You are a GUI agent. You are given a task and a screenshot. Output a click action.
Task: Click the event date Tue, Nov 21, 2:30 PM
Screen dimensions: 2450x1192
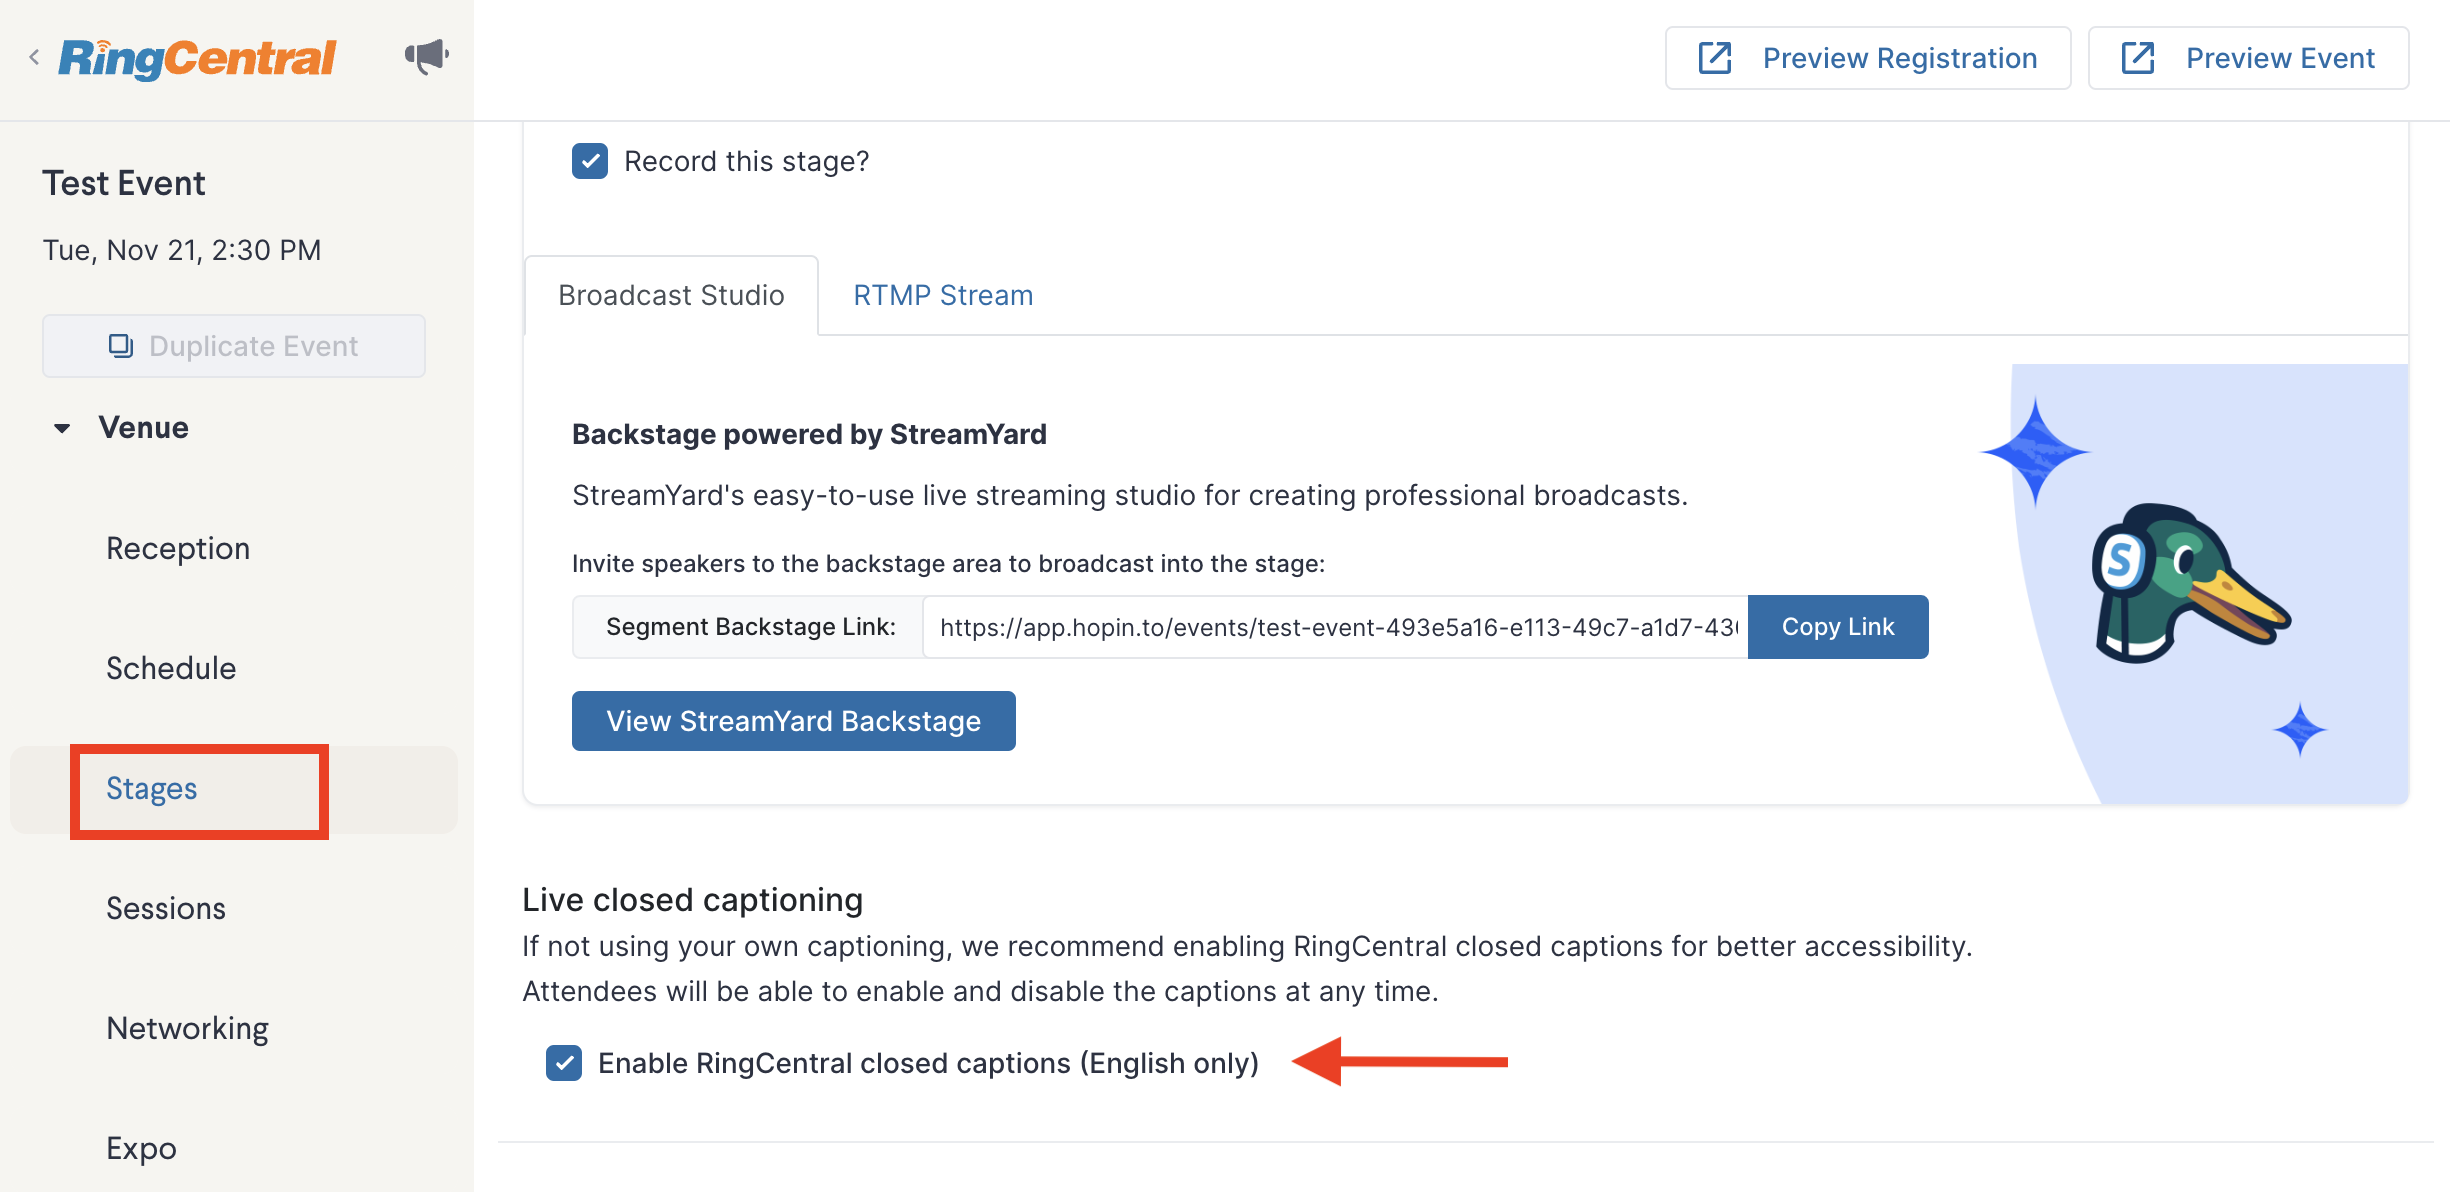(x=182, y=250)
